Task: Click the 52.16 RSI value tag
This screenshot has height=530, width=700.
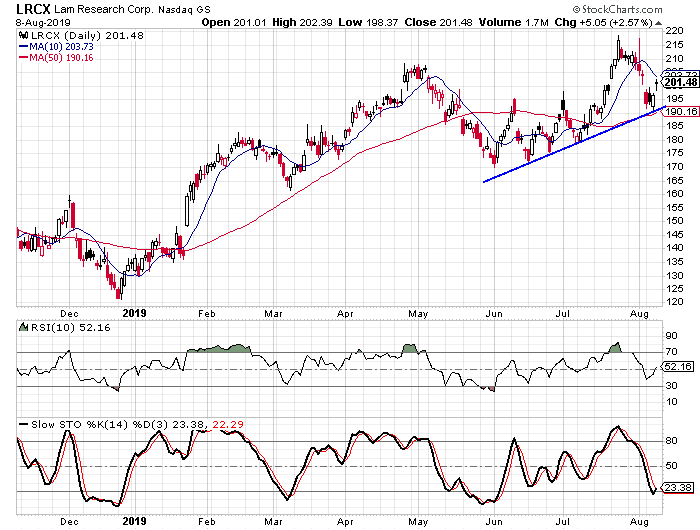Action: [676, 369]
